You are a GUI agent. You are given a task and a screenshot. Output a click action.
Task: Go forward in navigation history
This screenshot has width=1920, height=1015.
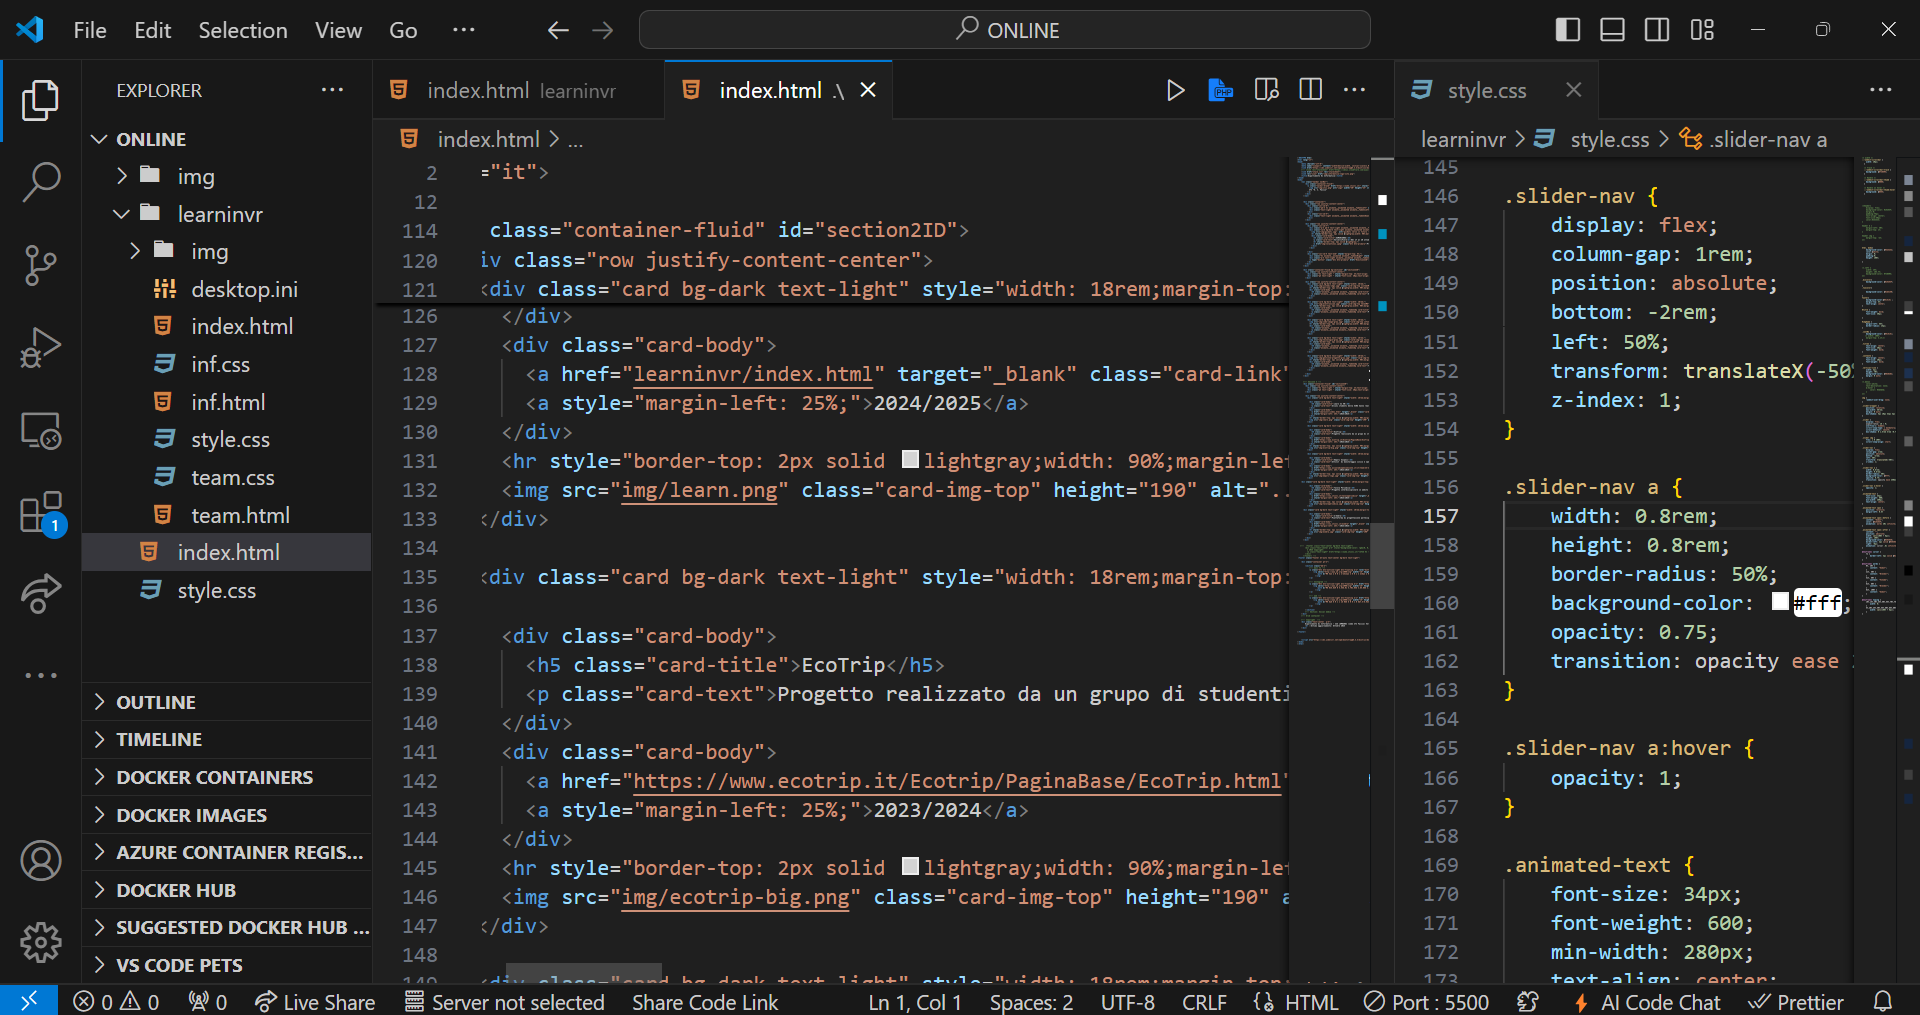602,30
